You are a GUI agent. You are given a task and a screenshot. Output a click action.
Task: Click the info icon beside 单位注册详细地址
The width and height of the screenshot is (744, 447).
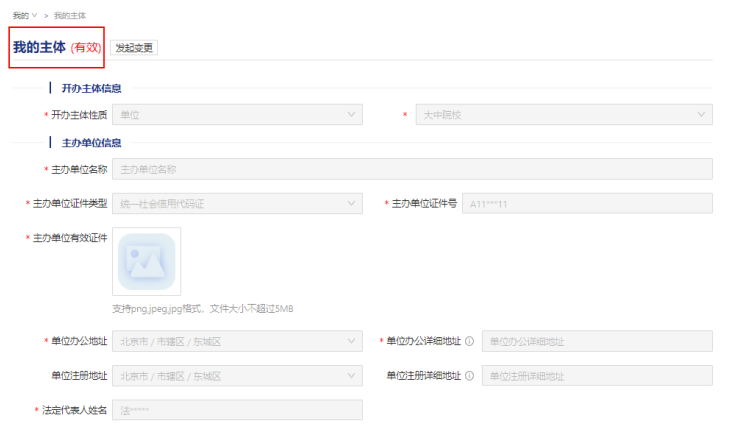point(469,376)
